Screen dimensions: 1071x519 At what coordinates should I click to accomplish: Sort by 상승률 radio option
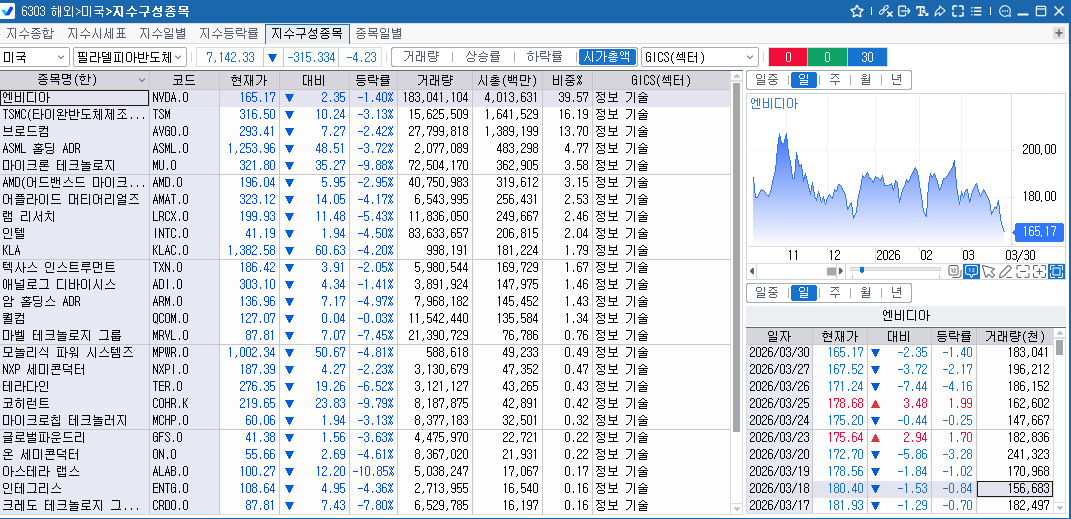coord(483,57)
